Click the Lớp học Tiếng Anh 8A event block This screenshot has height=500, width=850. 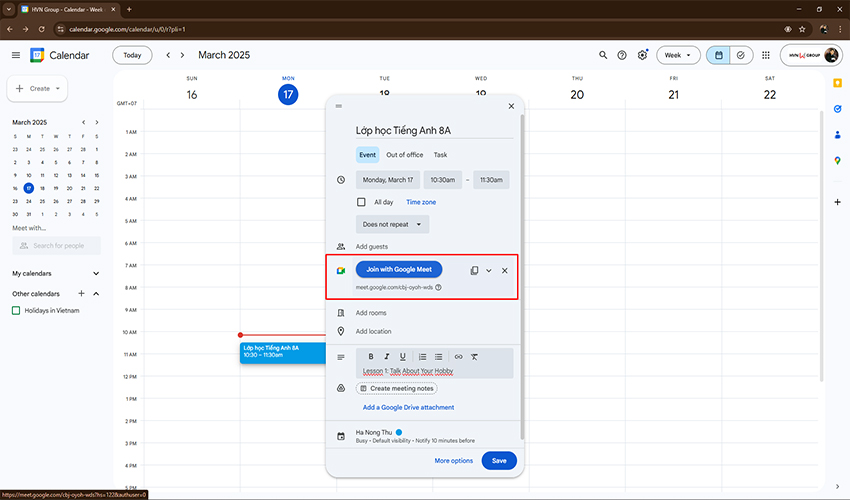point(283,353)
